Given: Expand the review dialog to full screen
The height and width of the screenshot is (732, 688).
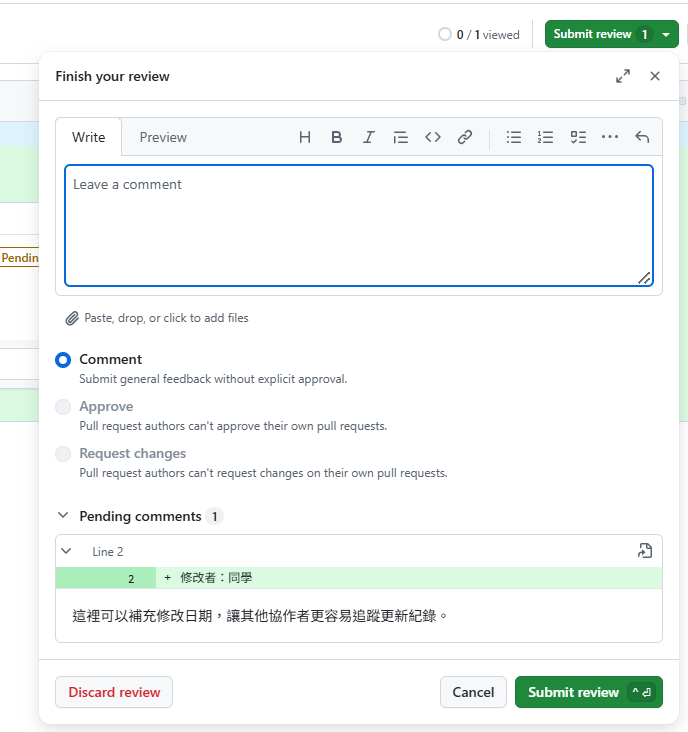Looking at the screenshot, I should (623, 76).
